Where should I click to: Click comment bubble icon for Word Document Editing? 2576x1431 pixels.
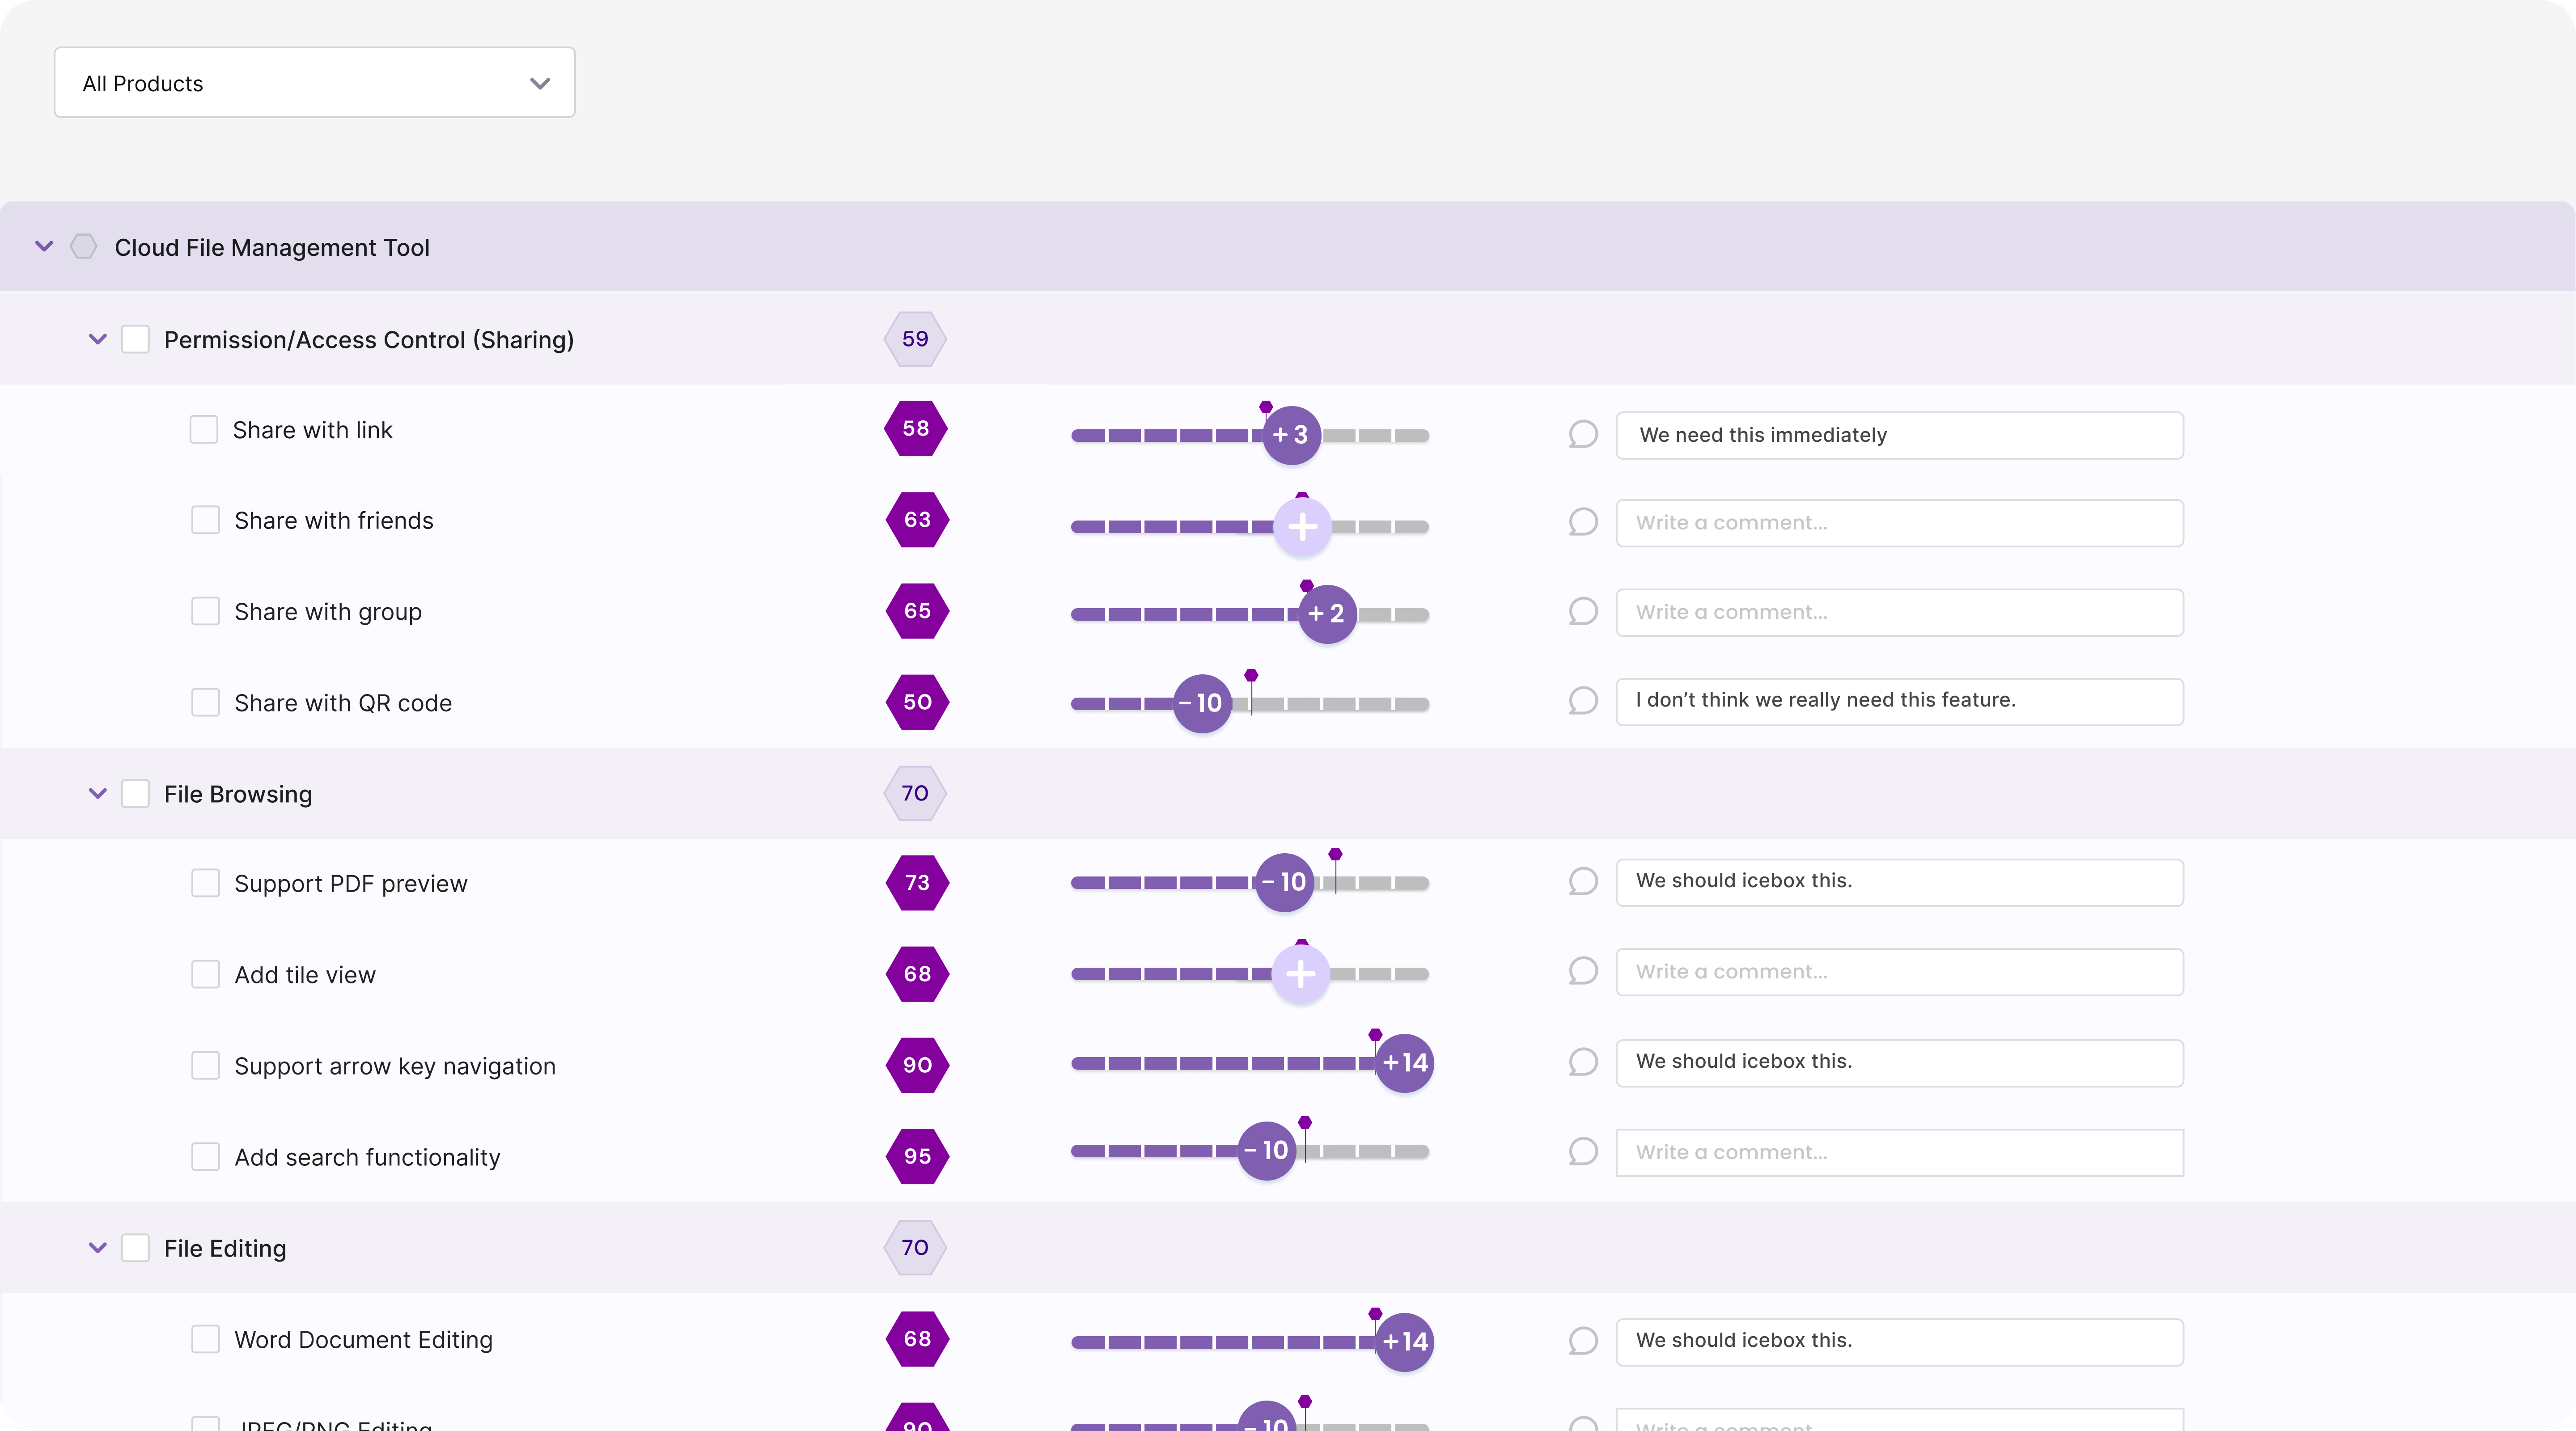tap(1583, 1341)
